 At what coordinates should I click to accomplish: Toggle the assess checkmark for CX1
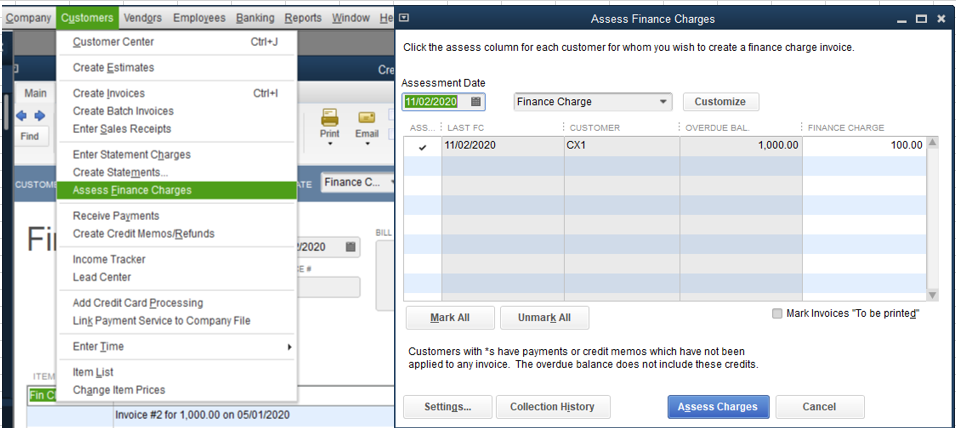pyautogui.click(x=422, y=146)
